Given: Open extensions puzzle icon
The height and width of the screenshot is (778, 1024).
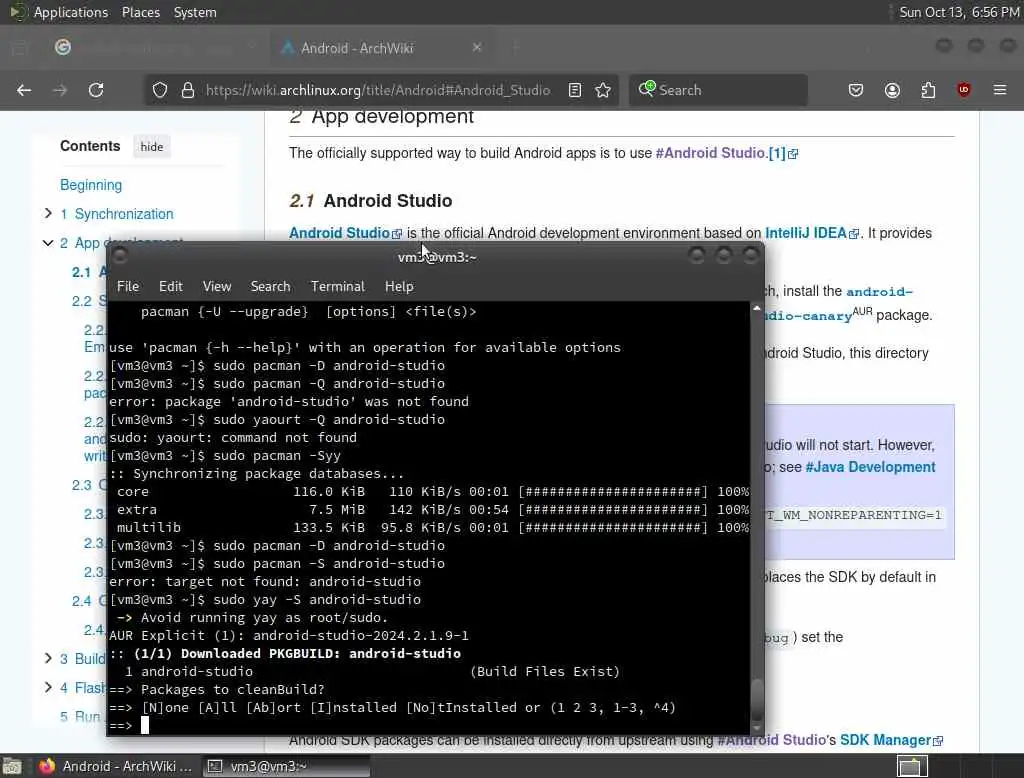Looking at the screenshot, I should [x=928, y=90].
